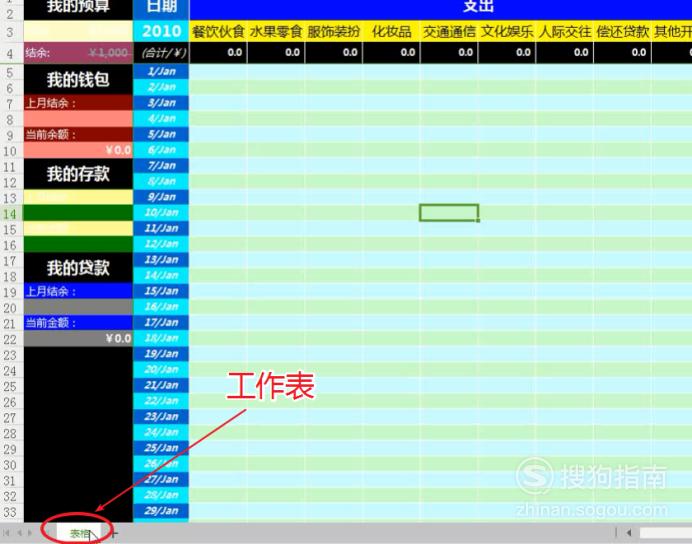Viewport: 692px width, 544px height.
Task: Click the ¥0.0 wallet balance cell
Action: pyautogui.click(x=78, y=150)
